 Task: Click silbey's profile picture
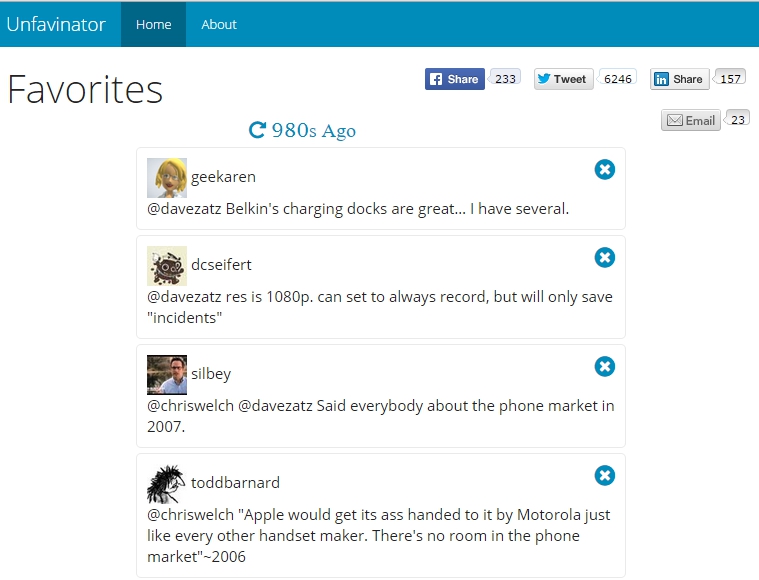167,375
